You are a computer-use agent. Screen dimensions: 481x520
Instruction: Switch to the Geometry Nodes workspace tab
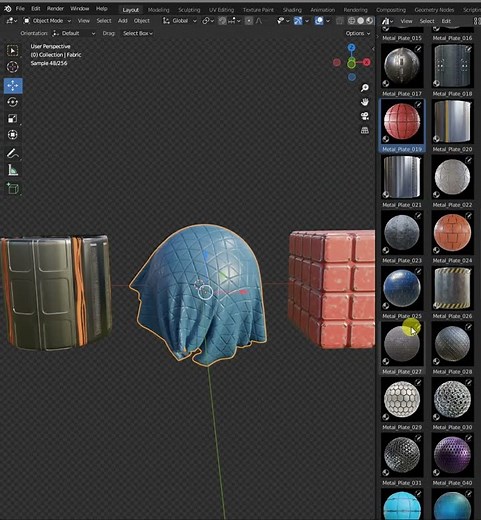coord(434,10)
